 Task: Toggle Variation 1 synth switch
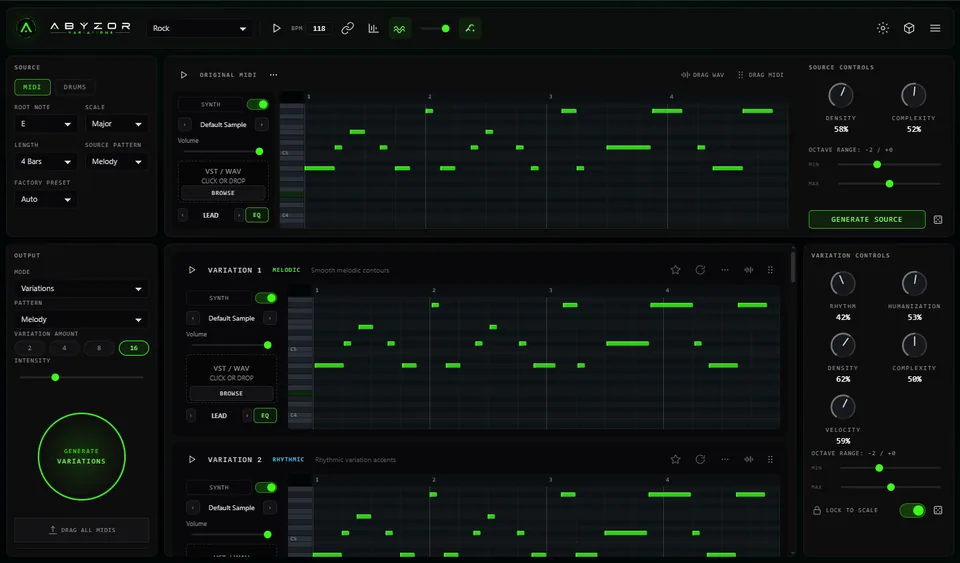[266, 298]
